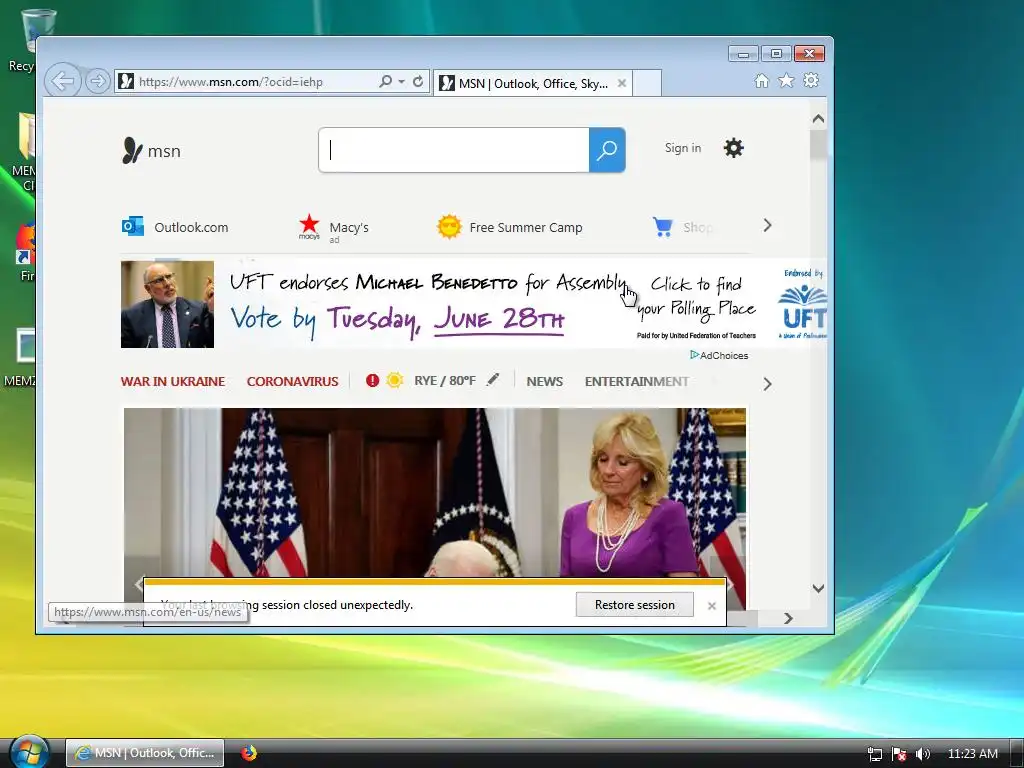Open the Macy's ad shortcut
This screenshot has height=768, width=1024.
click(334, 228)
